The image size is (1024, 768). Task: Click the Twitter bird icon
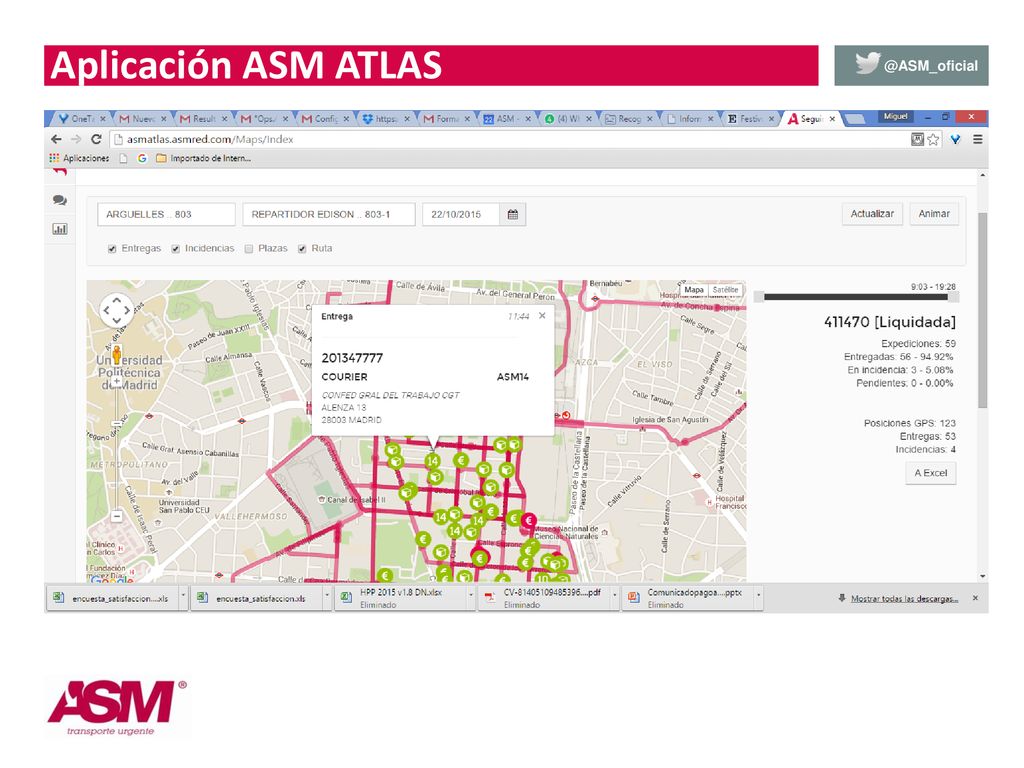867,63
